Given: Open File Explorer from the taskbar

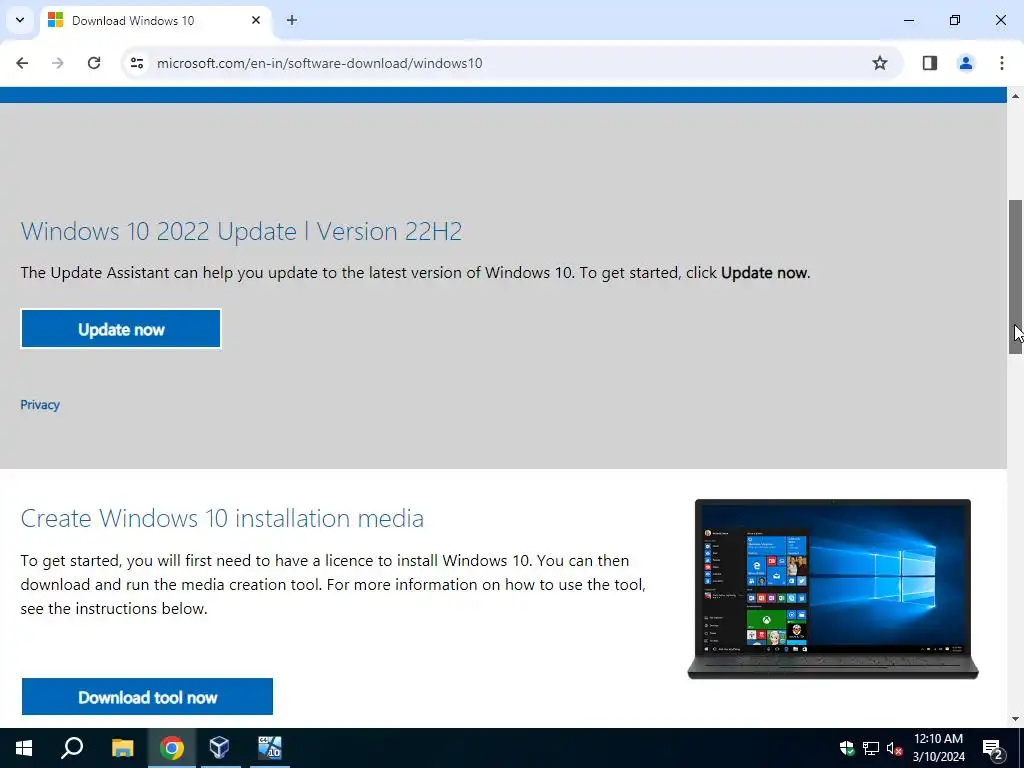Looking at the screenshot, I should click(122, 748).
